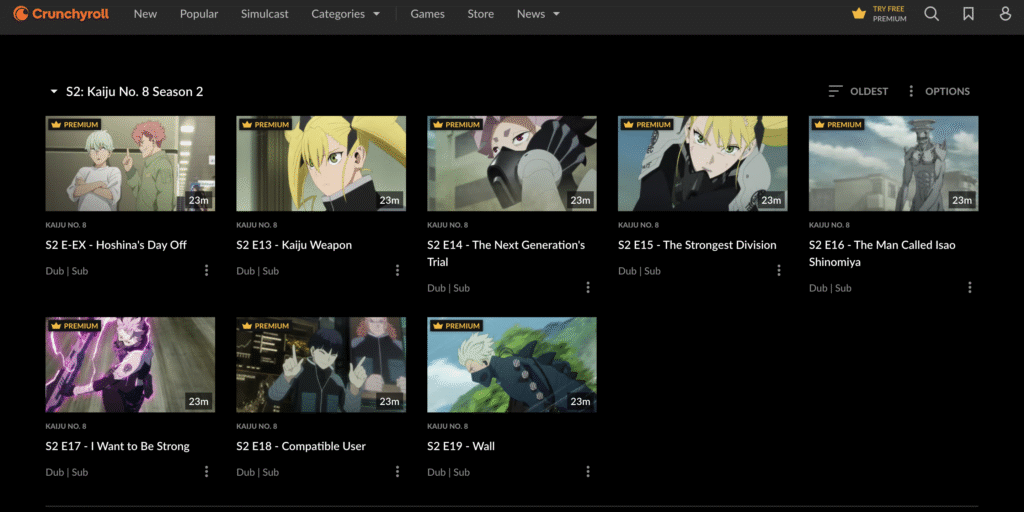
Task: Open episode title S2 E-EX - Hoshina's Day Off
Action: [x=116, y=245]
